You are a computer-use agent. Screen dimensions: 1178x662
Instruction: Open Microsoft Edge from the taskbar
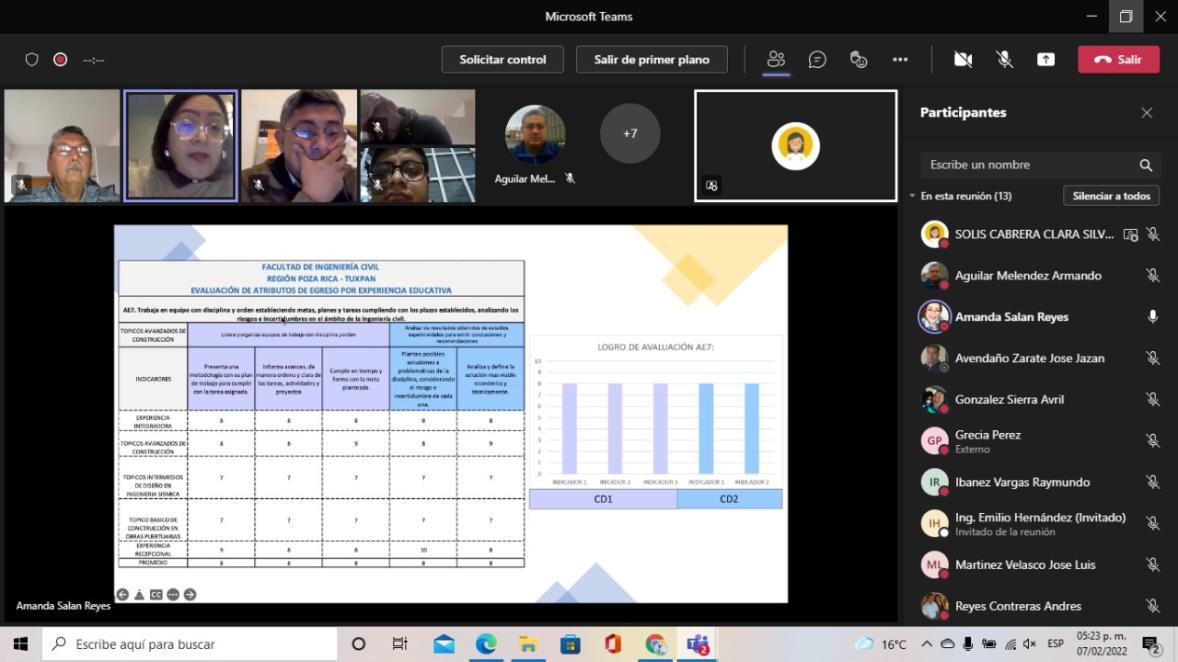486,644
